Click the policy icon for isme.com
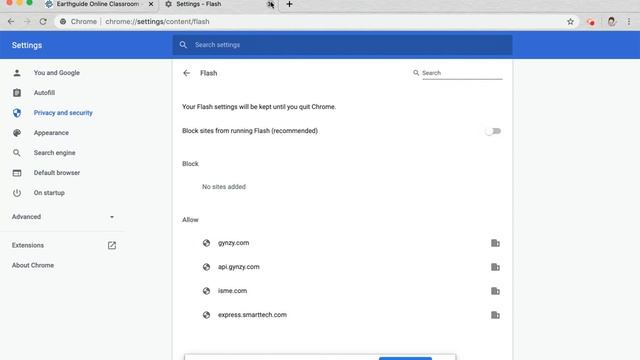 tap(495, 291)
